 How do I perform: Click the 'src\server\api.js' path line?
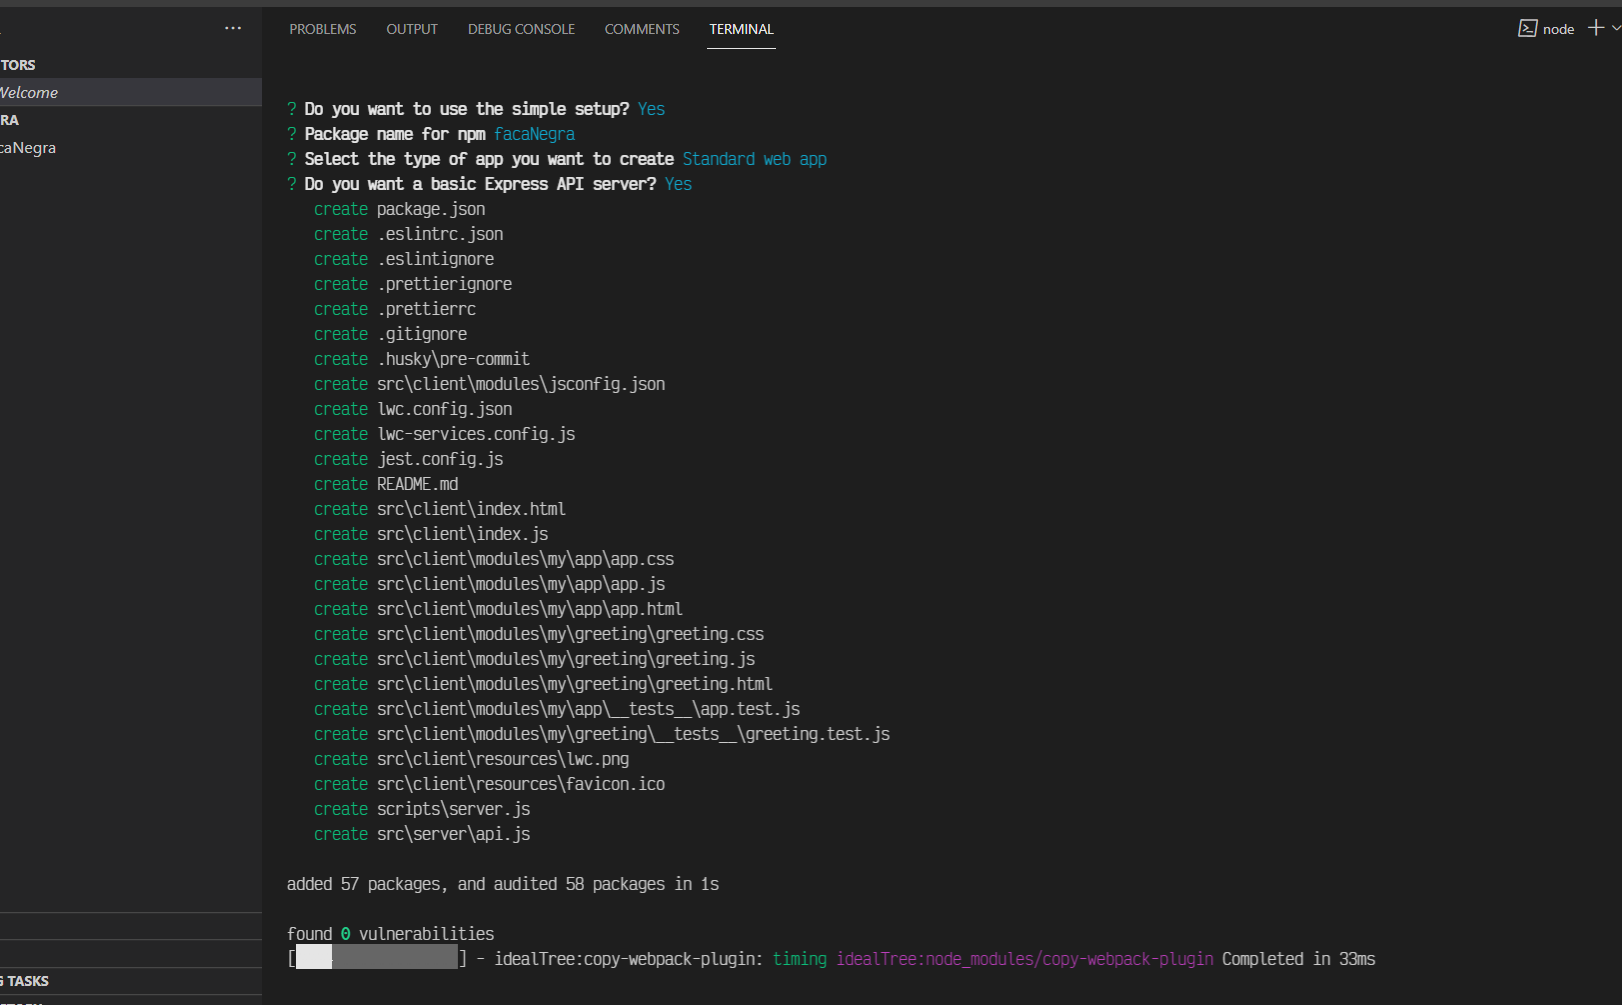point(422,834)
